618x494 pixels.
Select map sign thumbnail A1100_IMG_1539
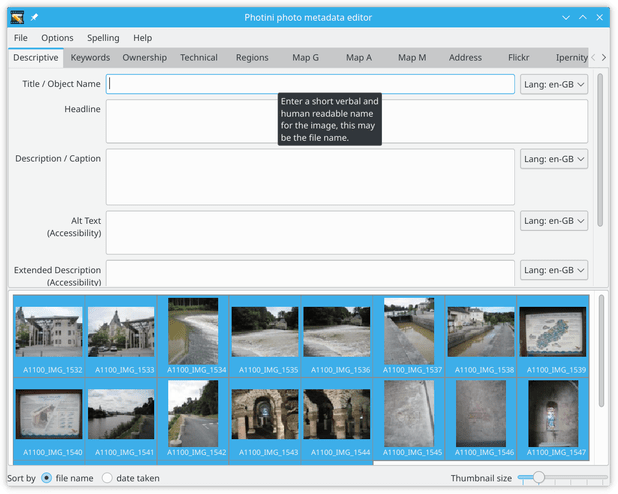(553, 336)
